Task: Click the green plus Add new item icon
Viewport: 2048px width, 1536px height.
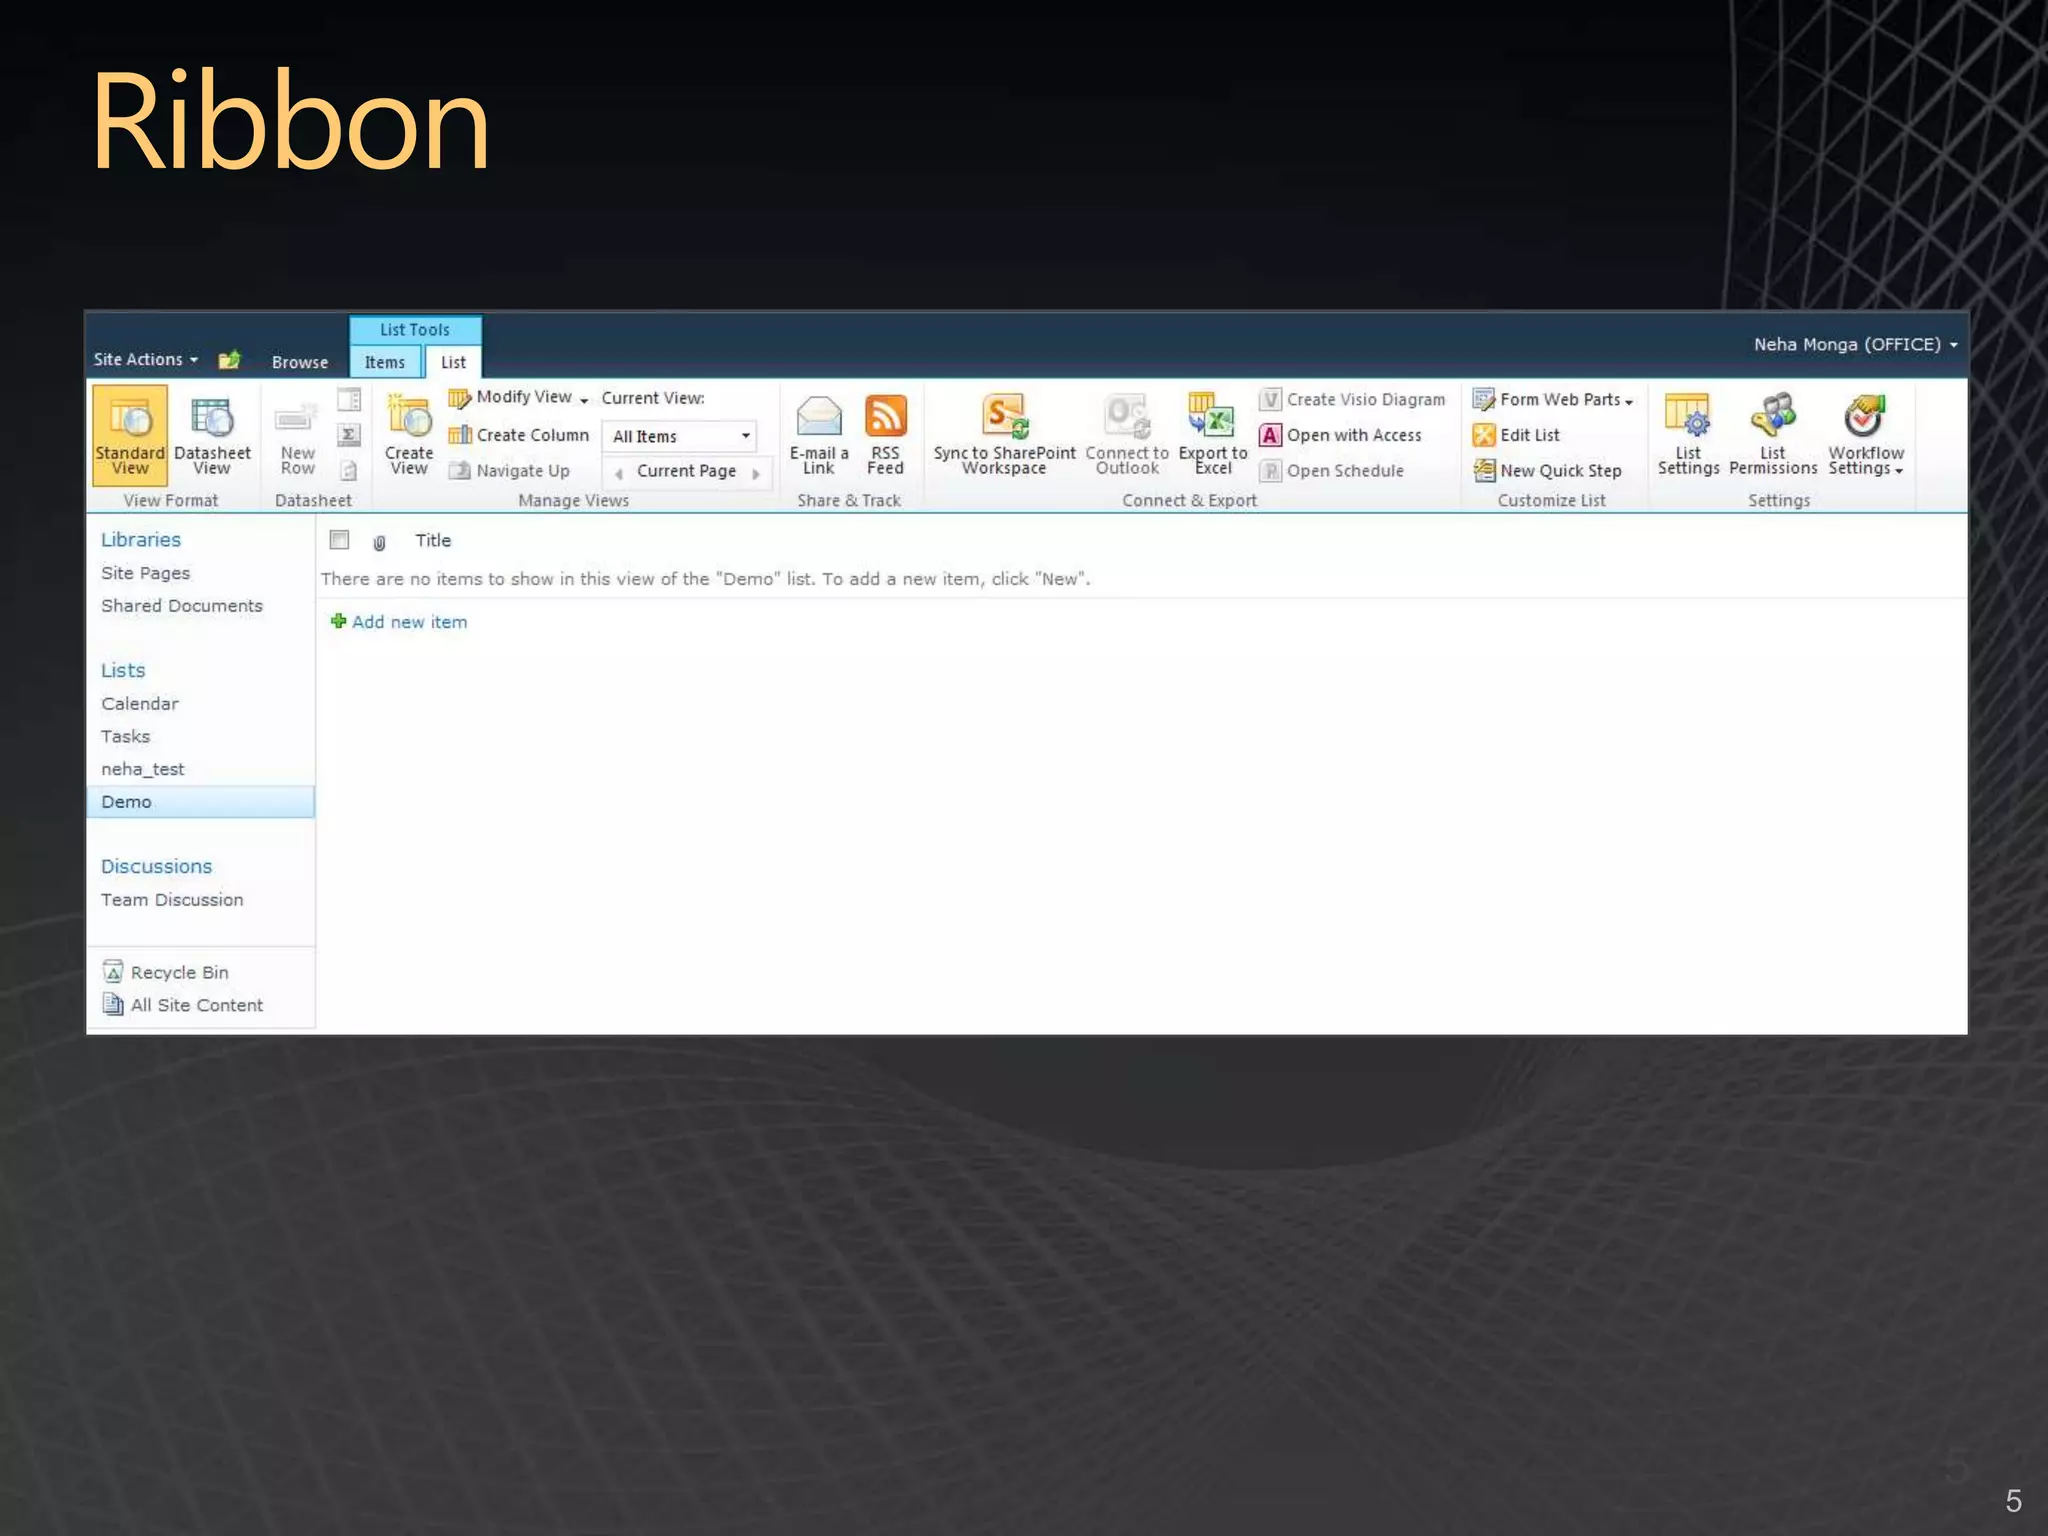Action: [338, 621]
